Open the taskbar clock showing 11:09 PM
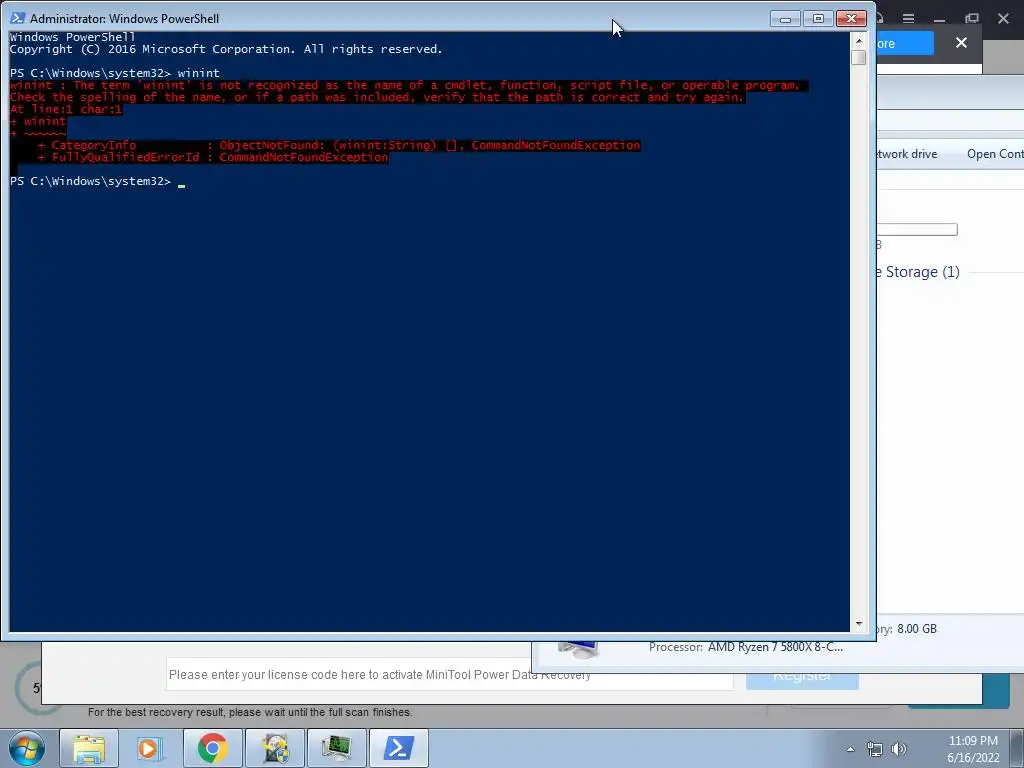 (973, 749)
